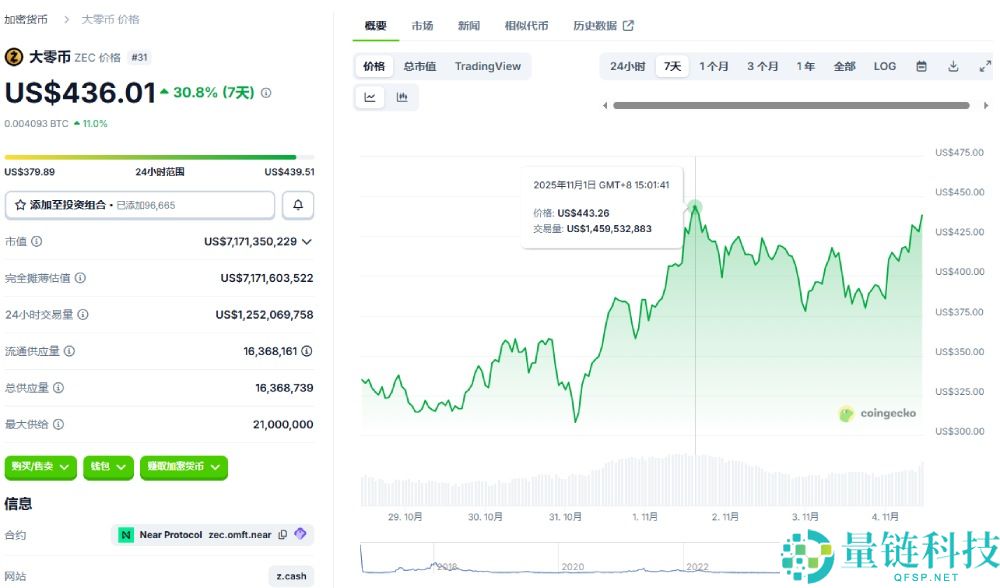
Task: Switch to line chart view icon
Action: [370, 97]
